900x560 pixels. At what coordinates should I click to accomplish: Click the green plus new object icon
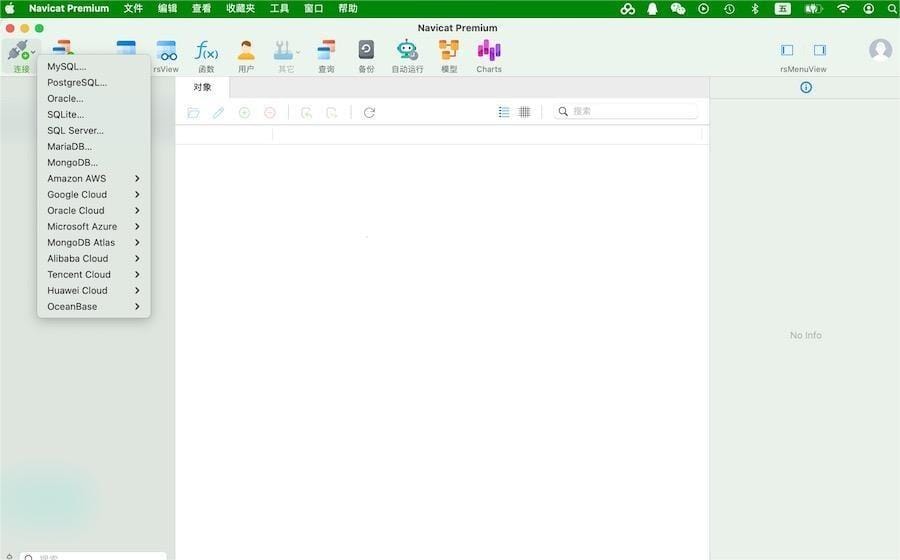245,112
